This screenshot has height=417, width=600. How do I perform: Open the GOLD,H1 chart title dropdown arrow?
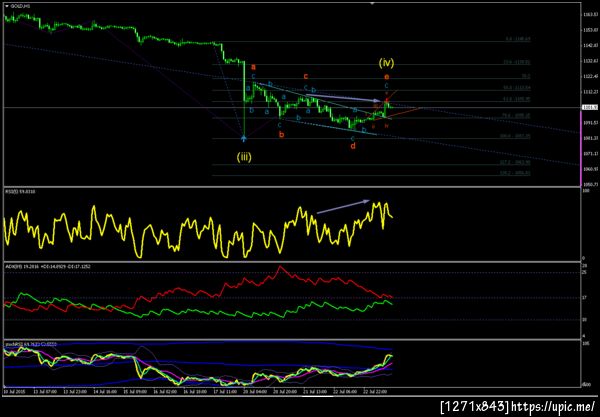coord(7,6)
